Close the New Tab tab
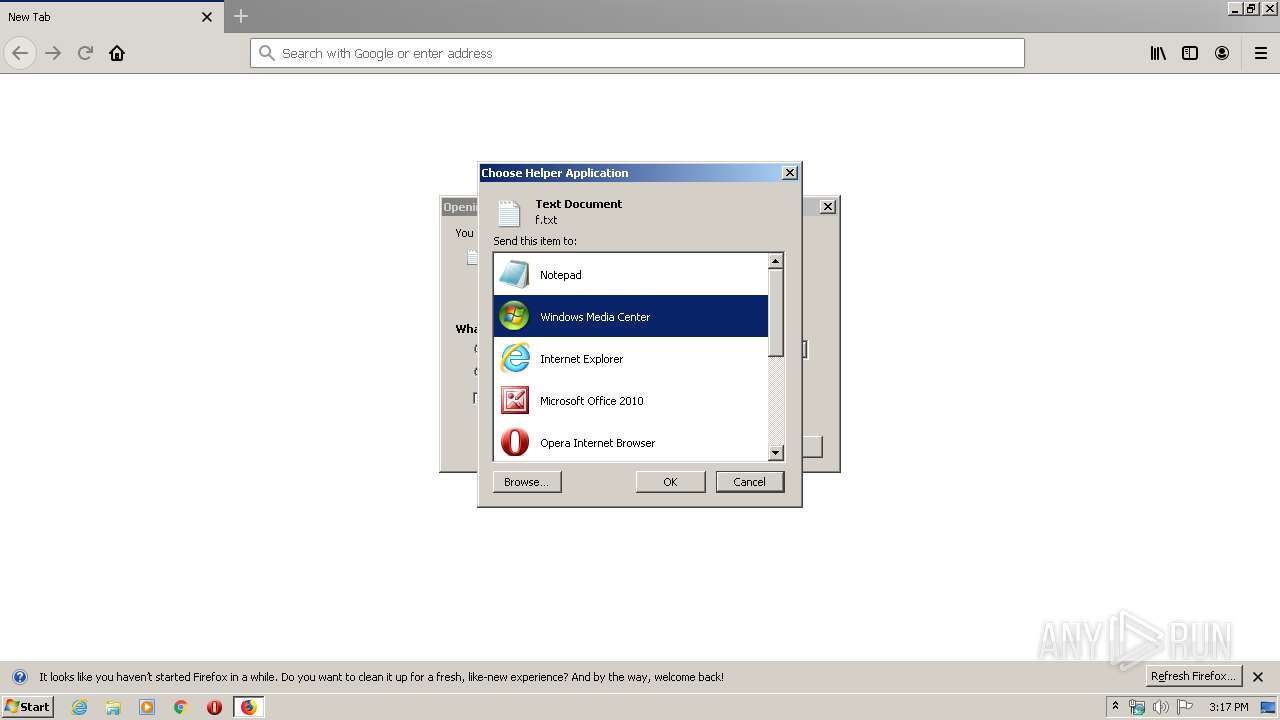 coord(207,17)
